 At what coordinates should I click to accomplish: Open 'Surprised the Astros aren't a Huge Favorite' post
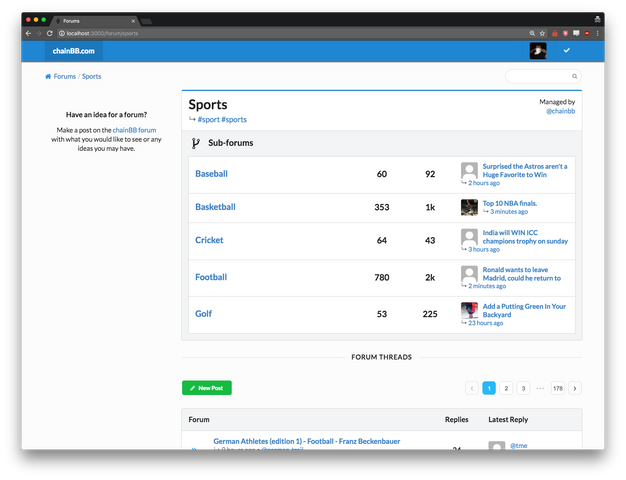tap(525, 171)
